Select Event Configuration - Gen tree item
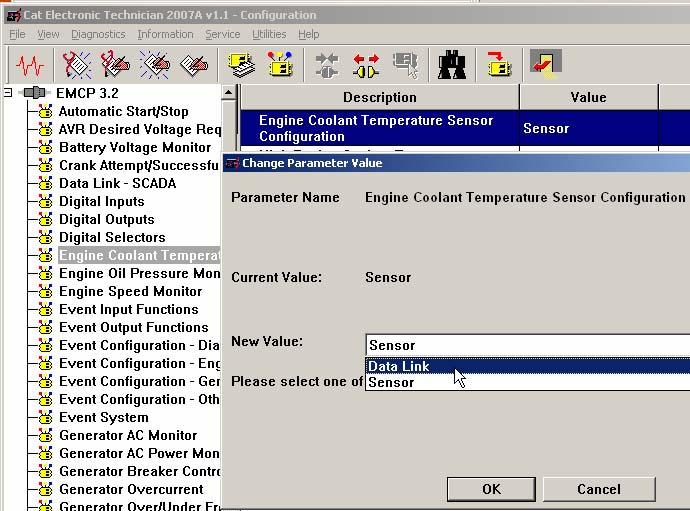The image size is (690, 511). point(139,382)
